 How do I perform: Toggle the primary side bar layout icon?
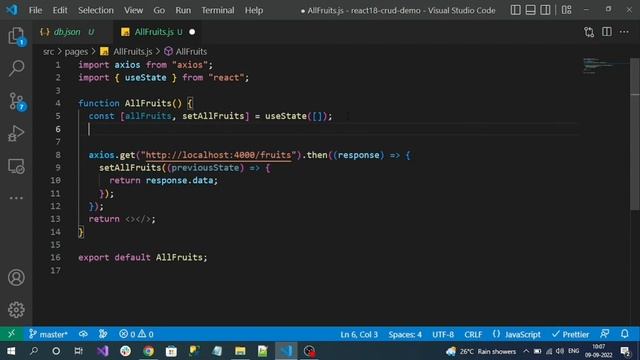tap(516, 10)
